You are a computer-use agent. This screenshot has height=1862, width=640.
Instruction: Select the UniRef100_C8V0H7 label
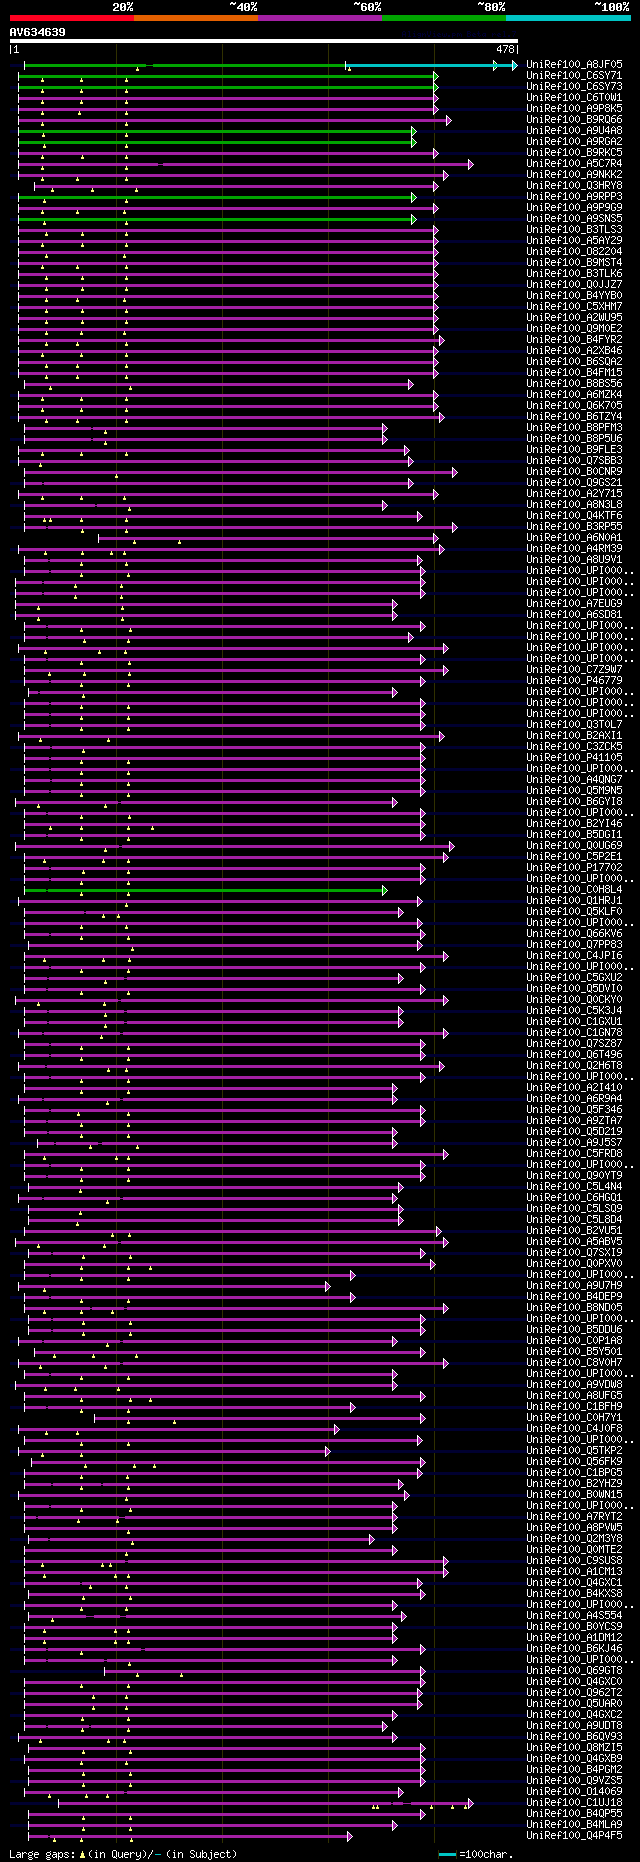(x=574, y=1362)
